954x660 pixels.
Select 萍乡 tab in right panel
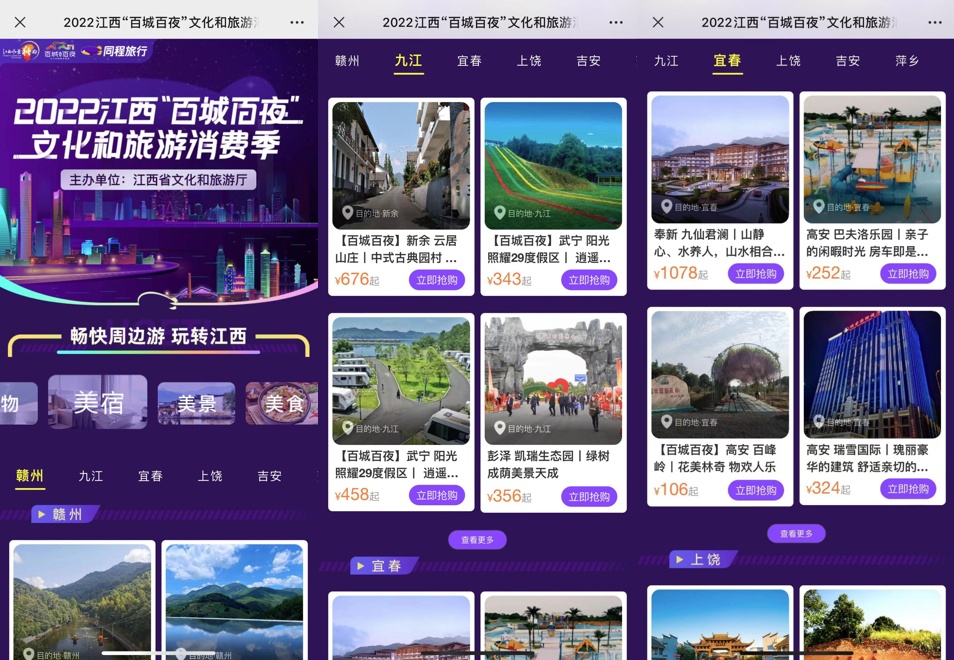(x=907, y=61)
